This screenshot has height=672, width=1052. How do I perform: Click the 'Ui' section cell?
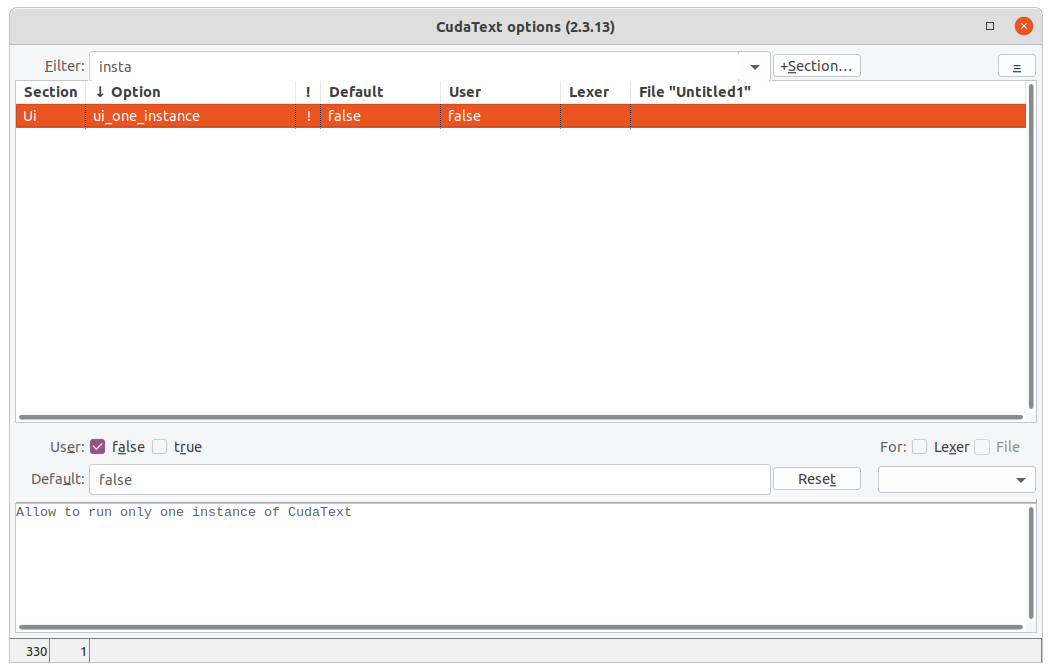[x=51, y=116]
